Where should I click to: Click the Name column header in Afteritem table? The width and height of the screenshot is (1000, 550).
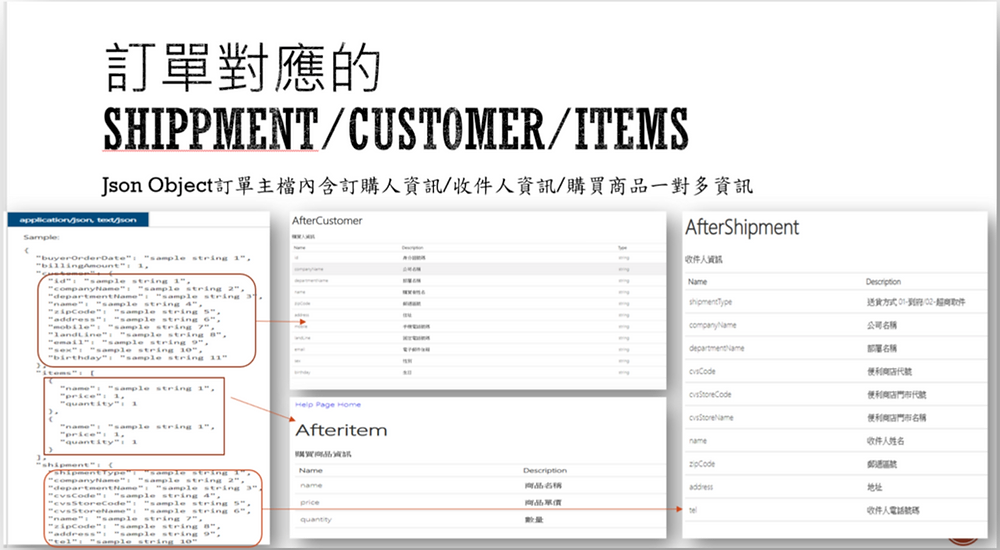[x=311, y=470]
